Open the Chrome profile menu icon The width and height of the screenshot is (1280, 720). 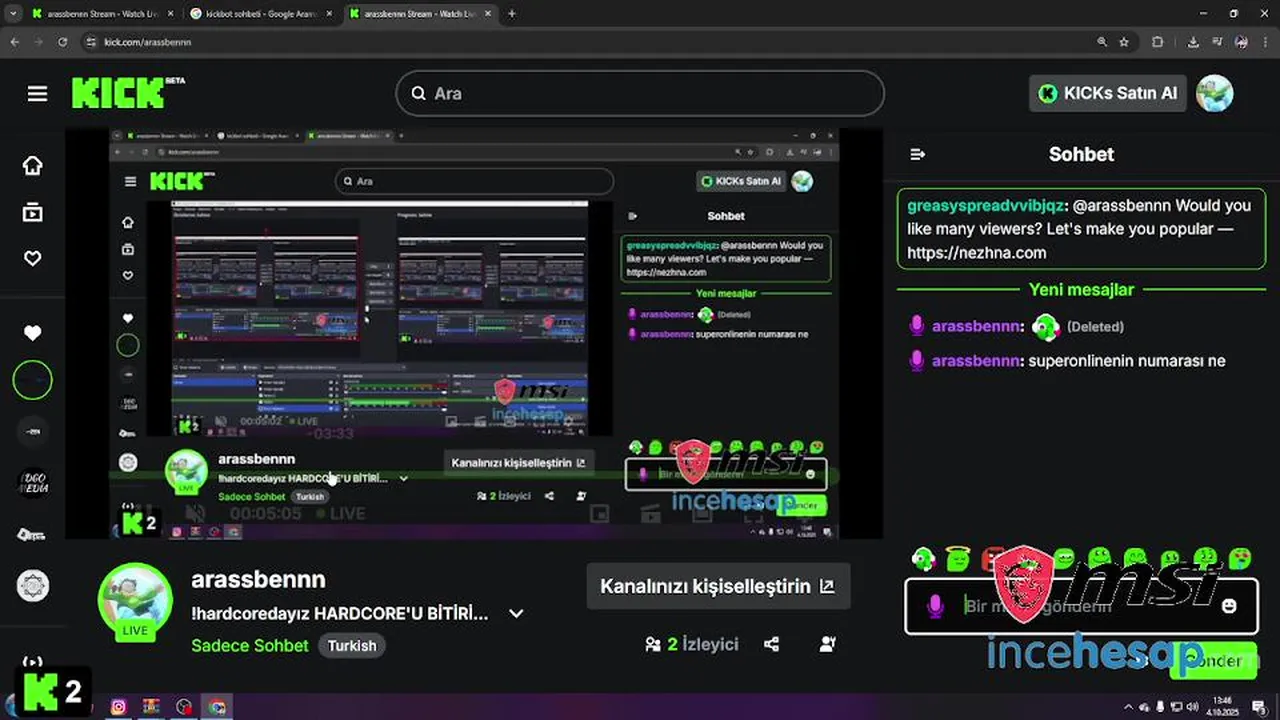click(1242, 42)
